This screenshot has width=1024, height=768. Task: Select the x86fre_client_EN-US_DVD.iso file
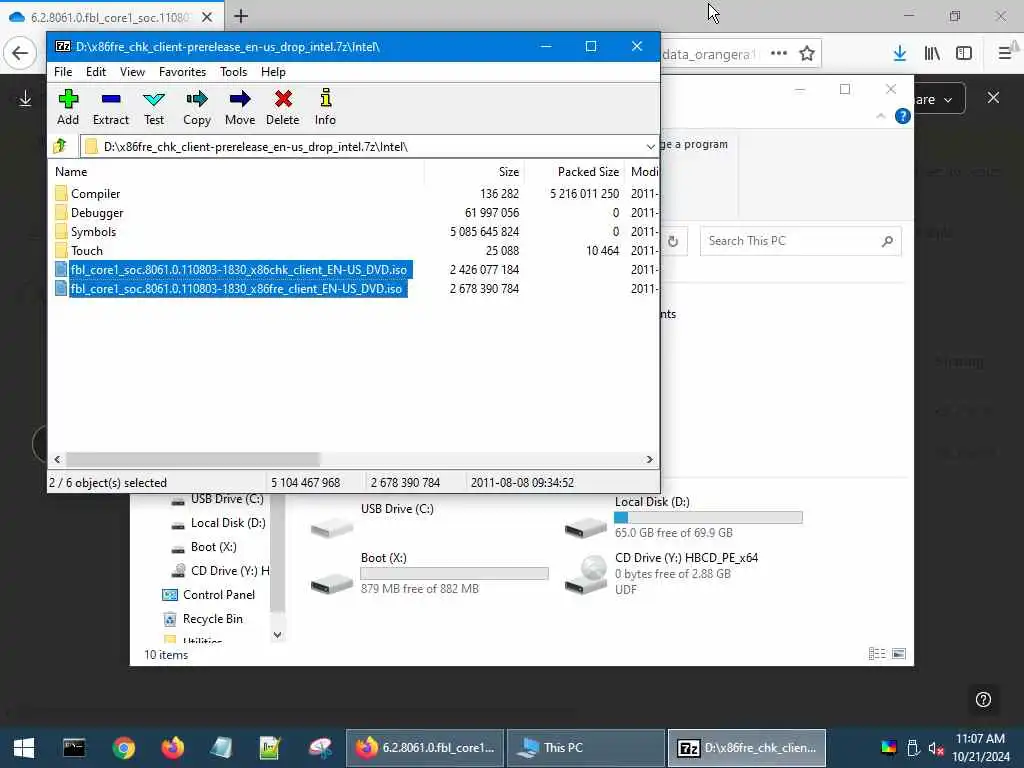(236, 289)
